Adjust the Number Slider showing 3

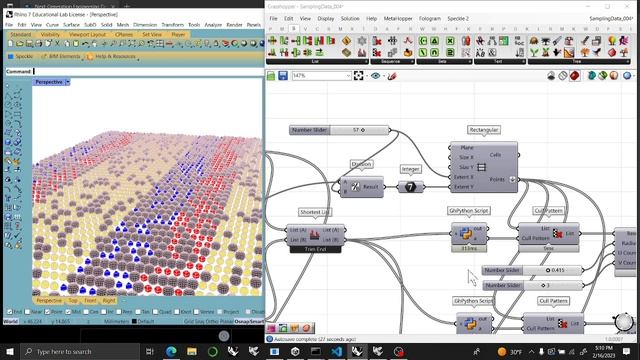pos(533,286)
